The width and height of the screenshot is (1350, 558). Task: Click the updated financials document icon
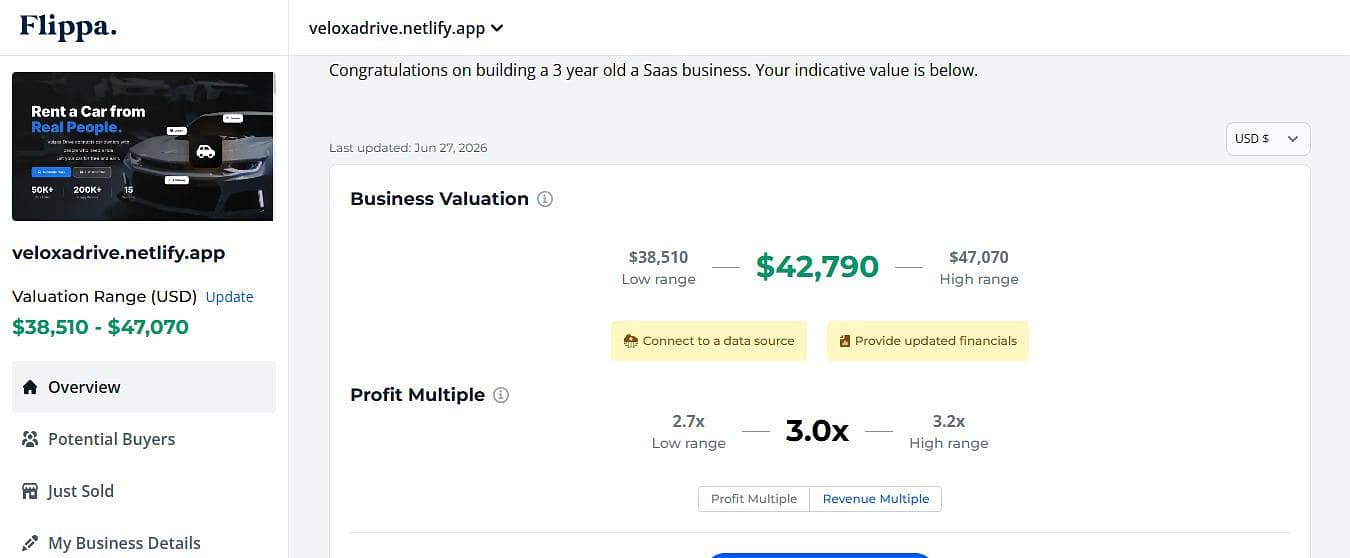click(844, 341)
